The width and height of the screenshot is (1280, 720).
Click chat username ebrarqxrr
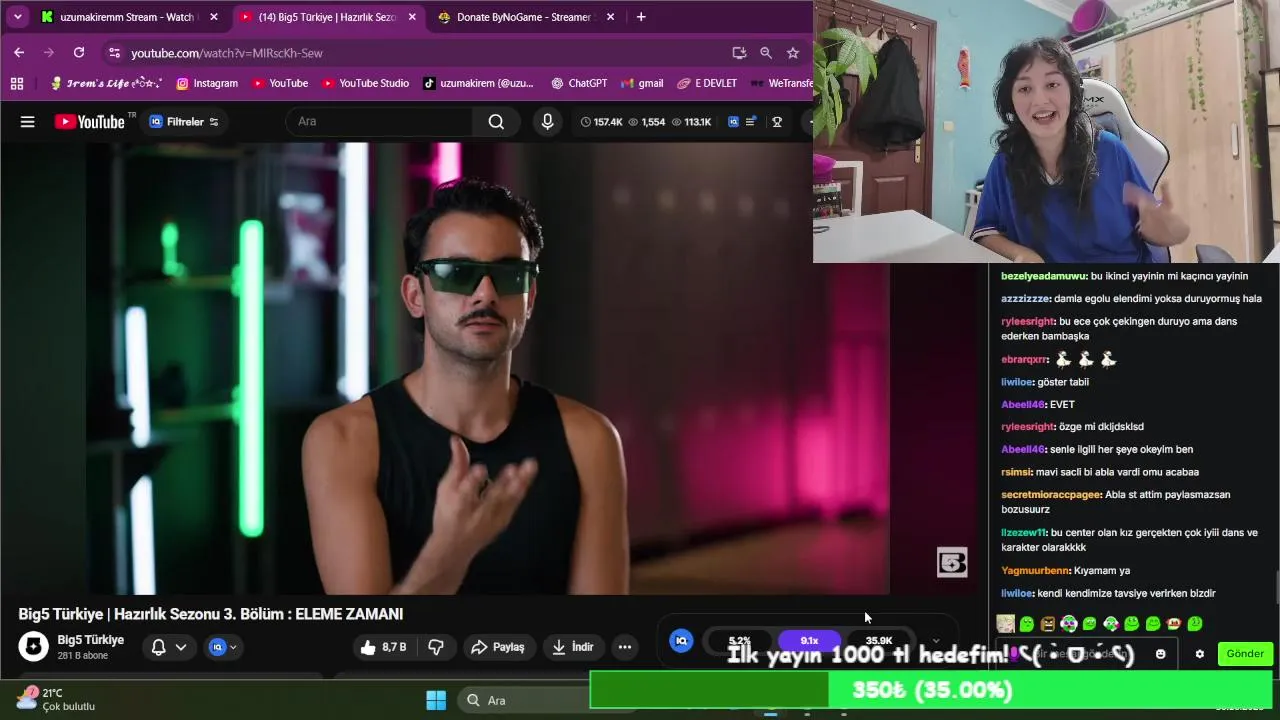point(1025,359)
